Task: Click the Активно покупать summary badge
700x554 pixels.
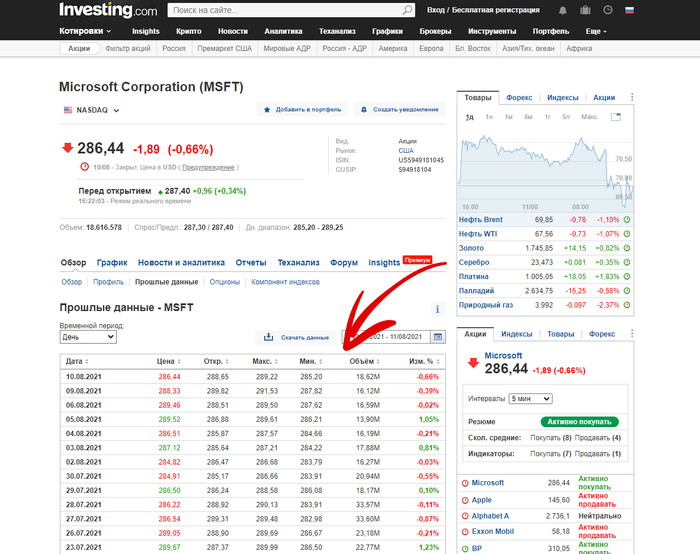Action: tap(579, 422)
